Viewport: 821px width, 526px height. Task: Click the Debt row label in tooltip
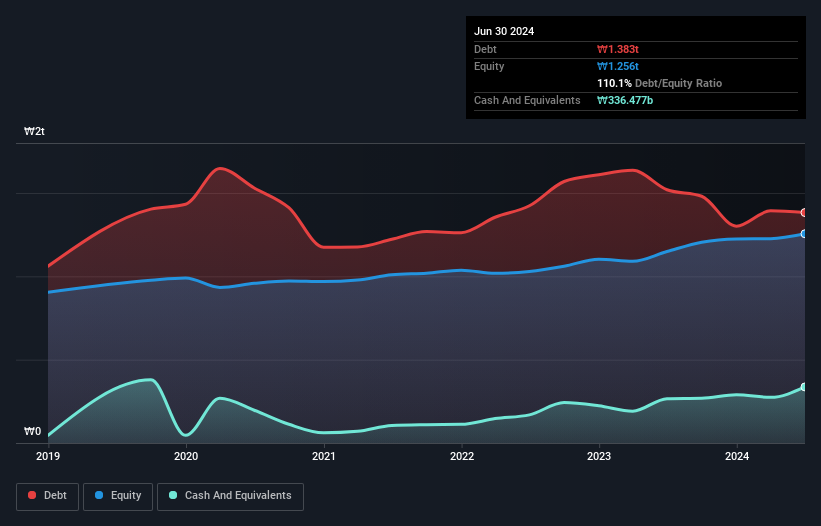[485, 49]
